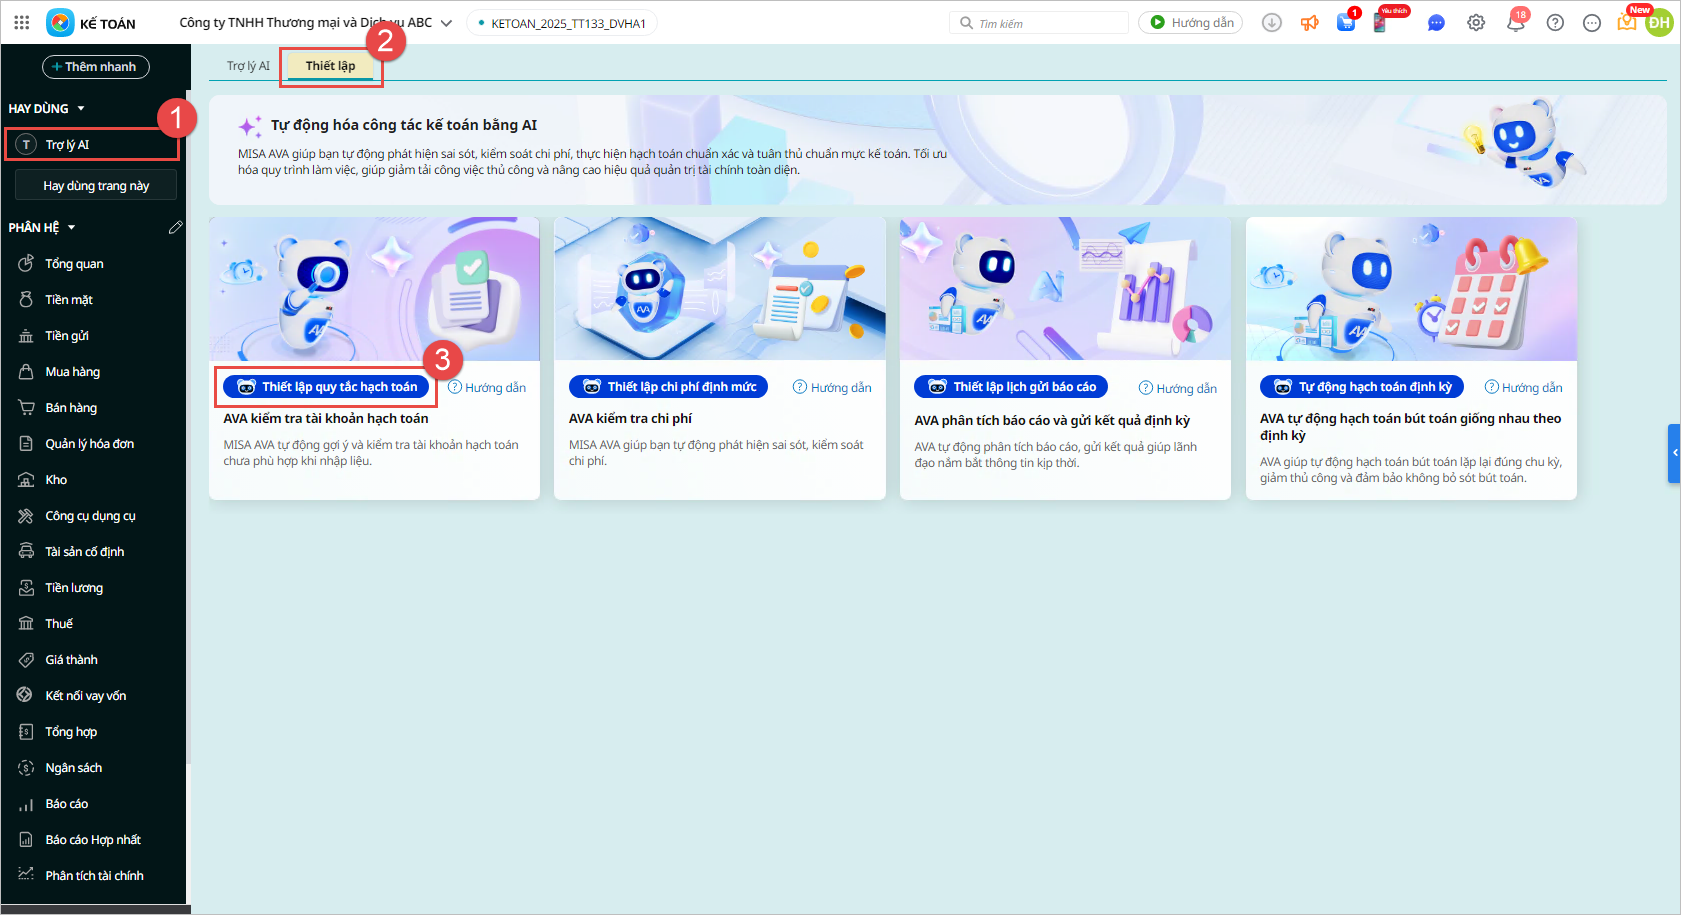
Task: Select the Thiết lập tab
Action: (330, 66)
